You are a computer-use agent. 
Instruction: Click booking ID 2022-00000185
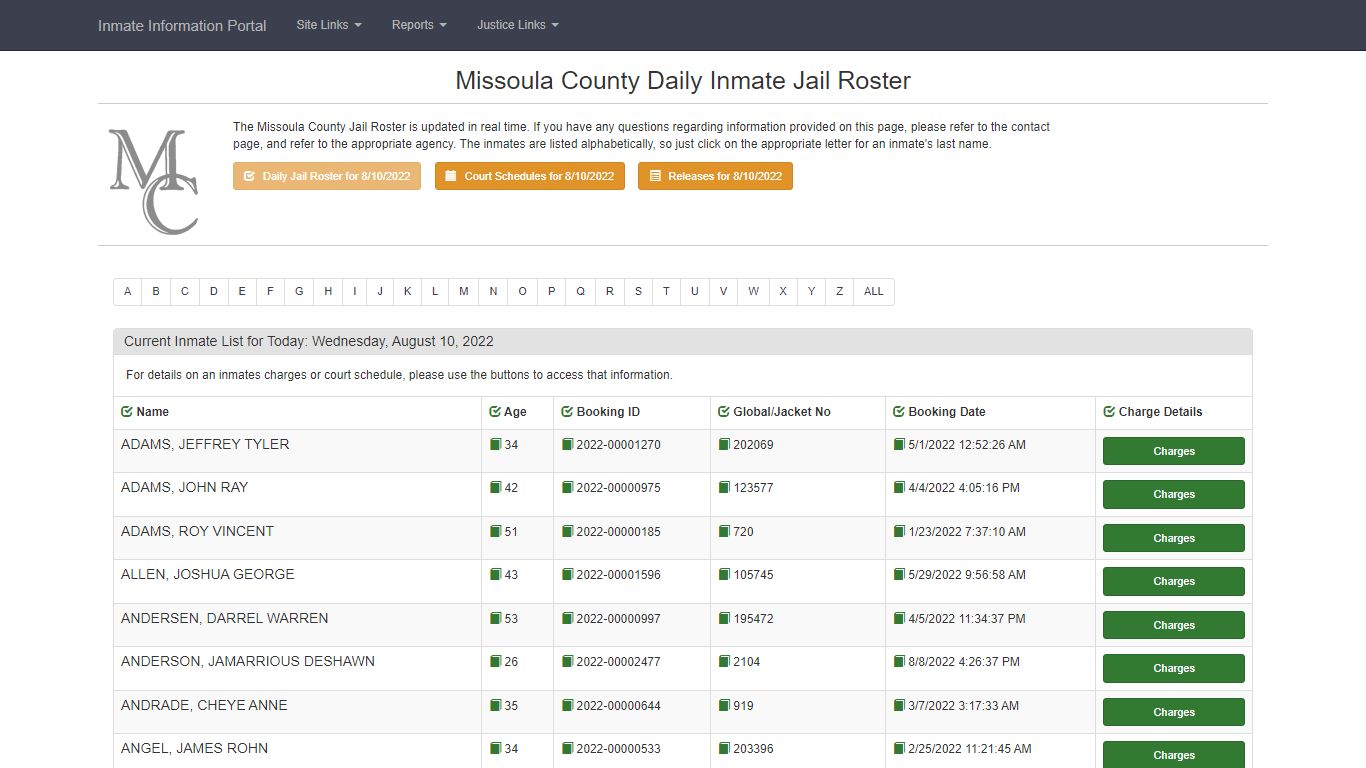coord(618,532)
